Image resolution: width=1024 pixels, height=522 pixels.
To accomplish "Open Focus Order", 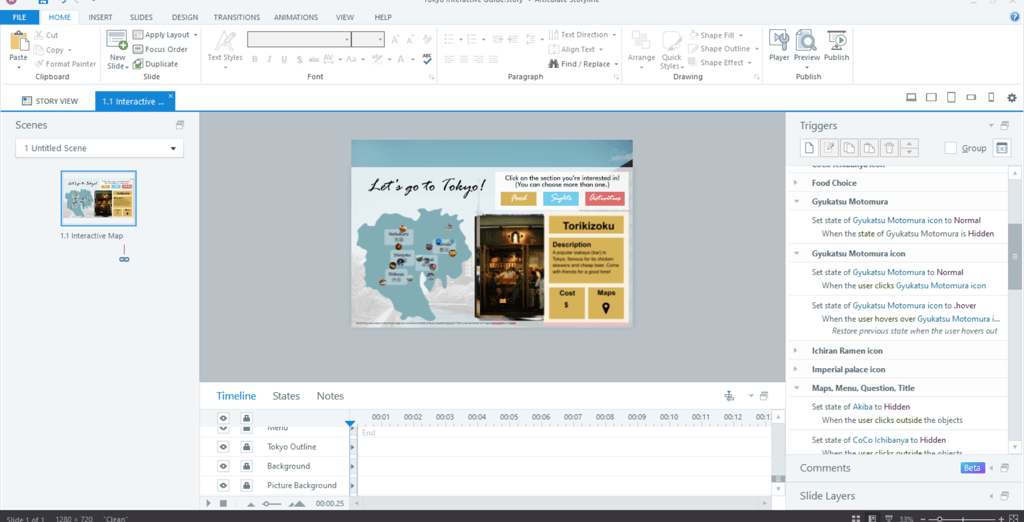I will [x=160, y=50].
